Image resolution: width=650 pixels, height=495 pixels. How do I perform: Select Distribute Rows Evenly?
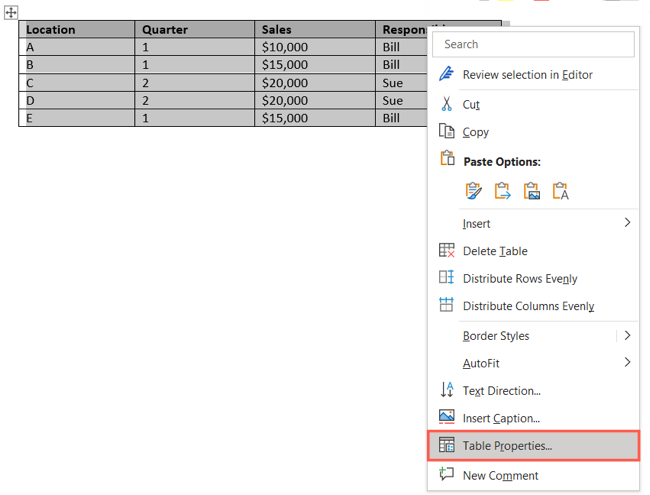click(519, 279)
